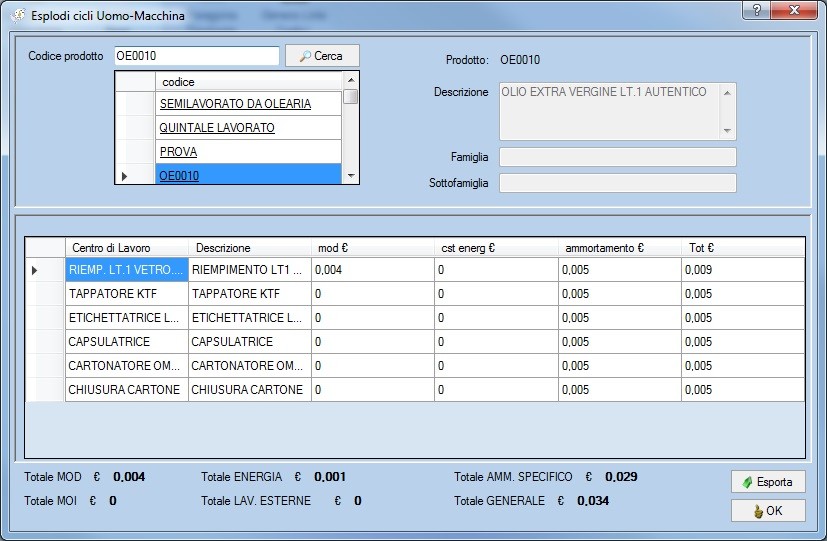Click cst energ value in CHIUSURA CARTONE row
Image resolution: width=827 pixels, height=541 pixels.
496,390
